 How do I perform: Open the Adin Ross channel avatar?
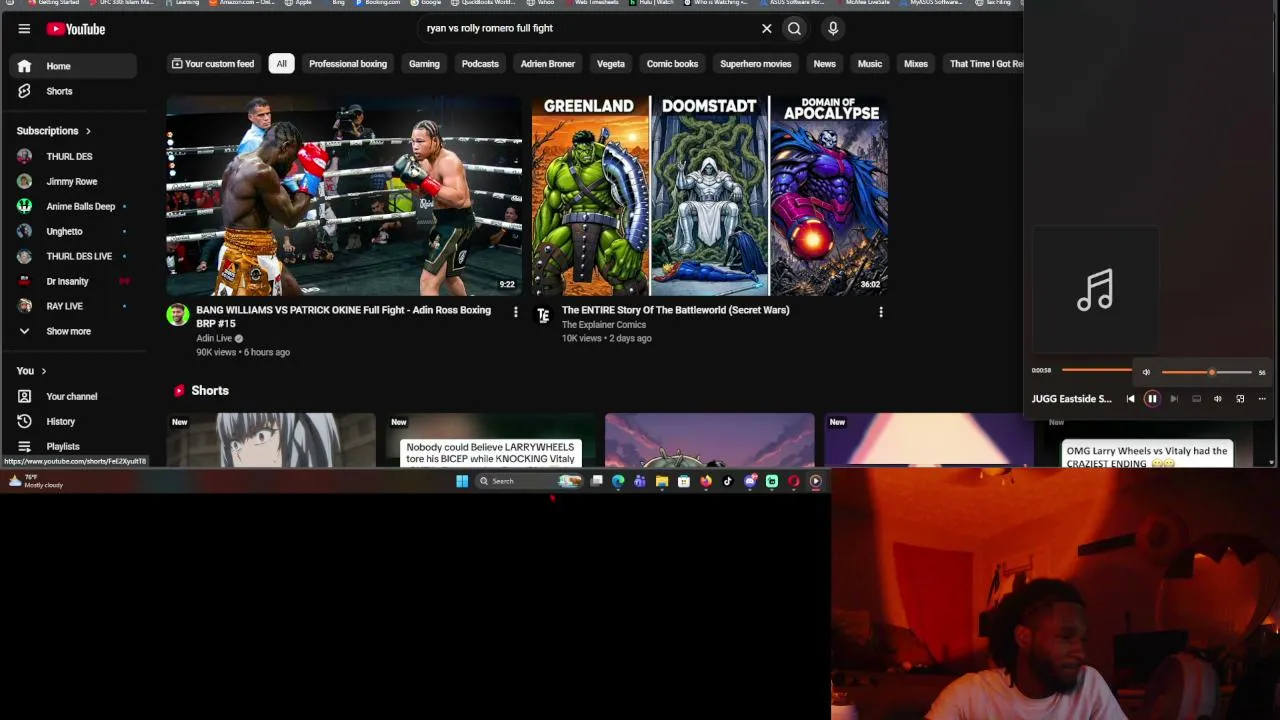pyautogui.click(x=178, y=315)
